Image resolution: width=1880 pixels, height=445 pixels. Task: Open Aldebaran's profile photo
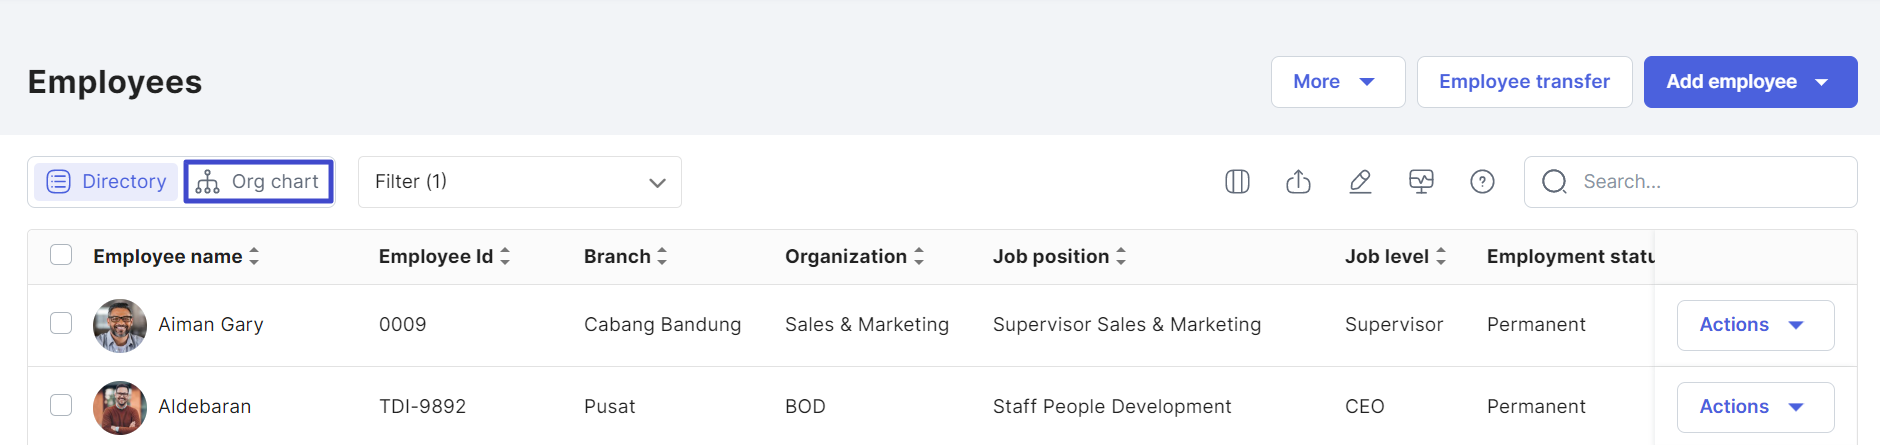[x=120, y=407]
